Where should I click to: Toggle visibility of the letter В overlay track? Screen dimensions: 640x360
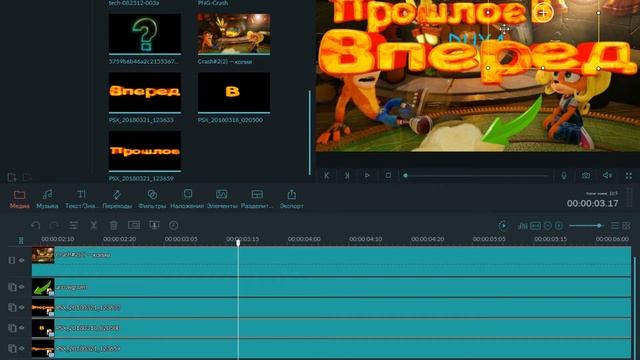[22, 328]
